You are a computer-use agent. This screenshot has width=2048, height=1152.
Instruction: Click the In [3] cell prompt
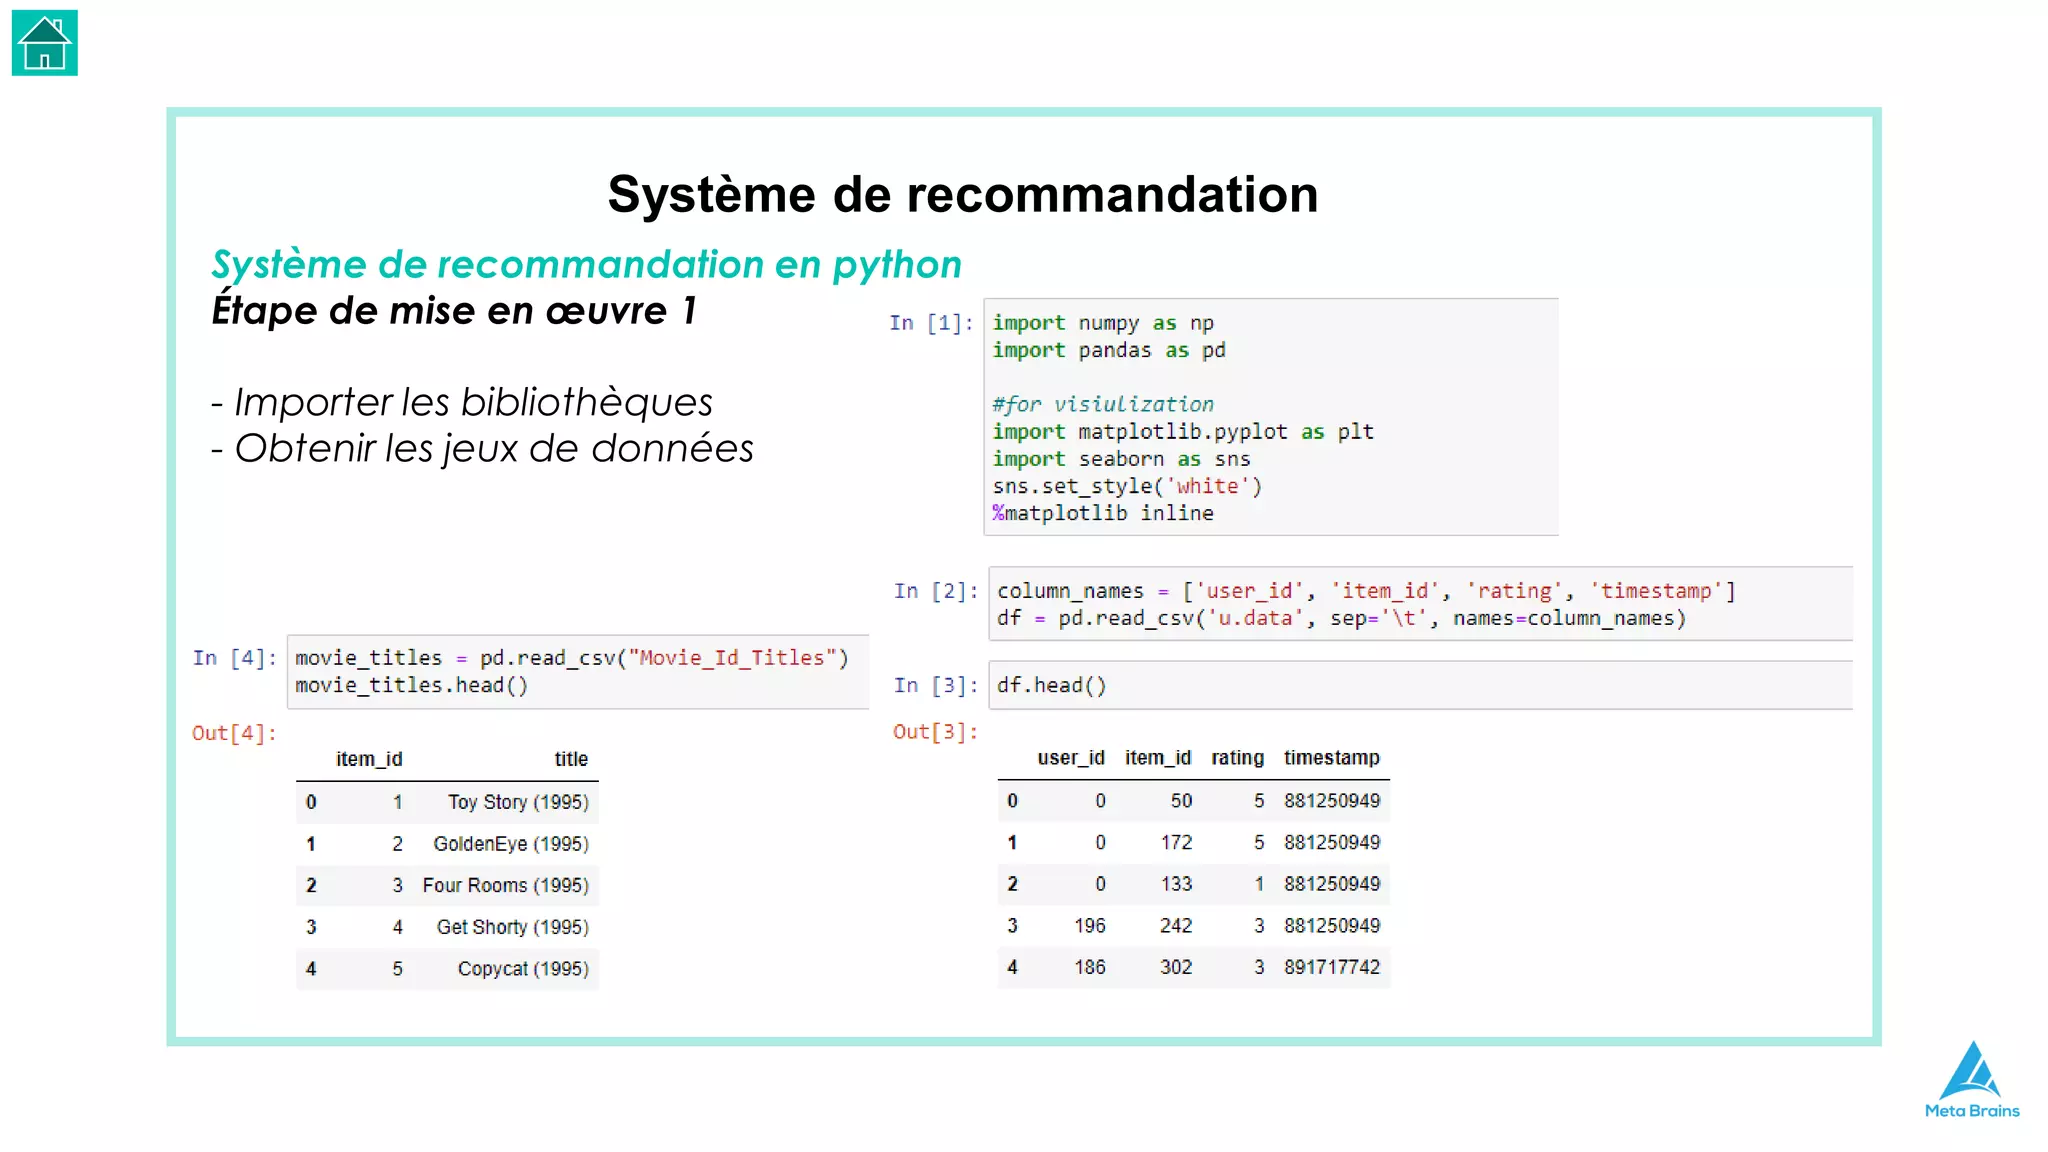pos(936,685)
